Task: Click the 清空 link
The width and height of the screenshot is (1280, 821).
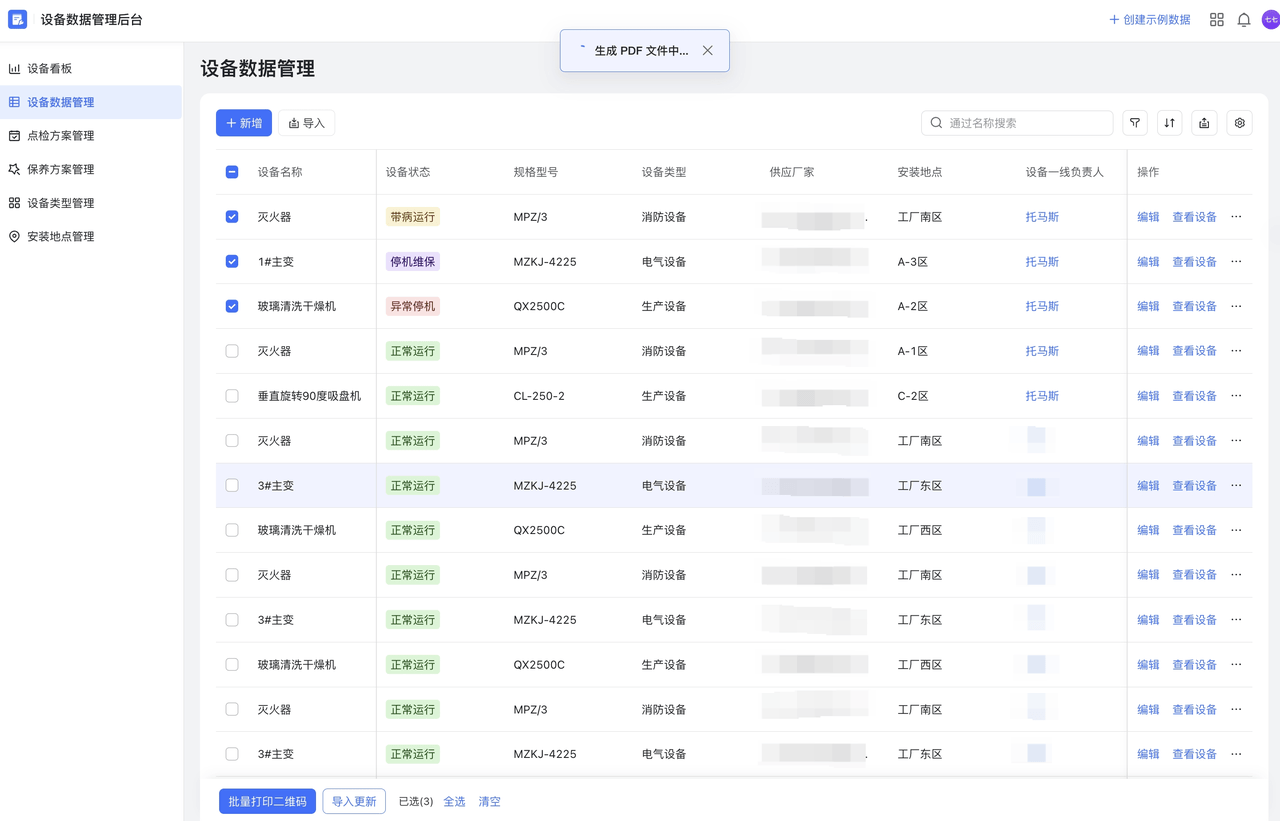Action: 489,801
